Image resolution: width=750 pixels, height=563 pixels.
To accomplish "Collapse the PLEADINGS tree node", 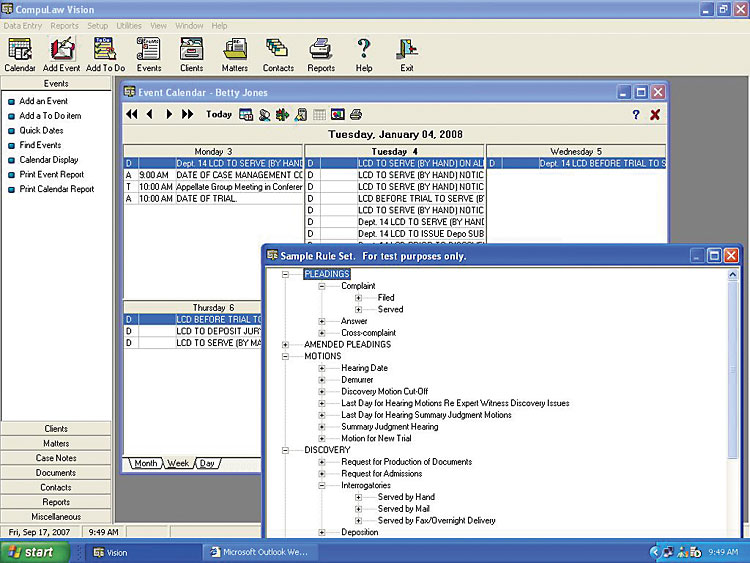I will click(286, 275).
